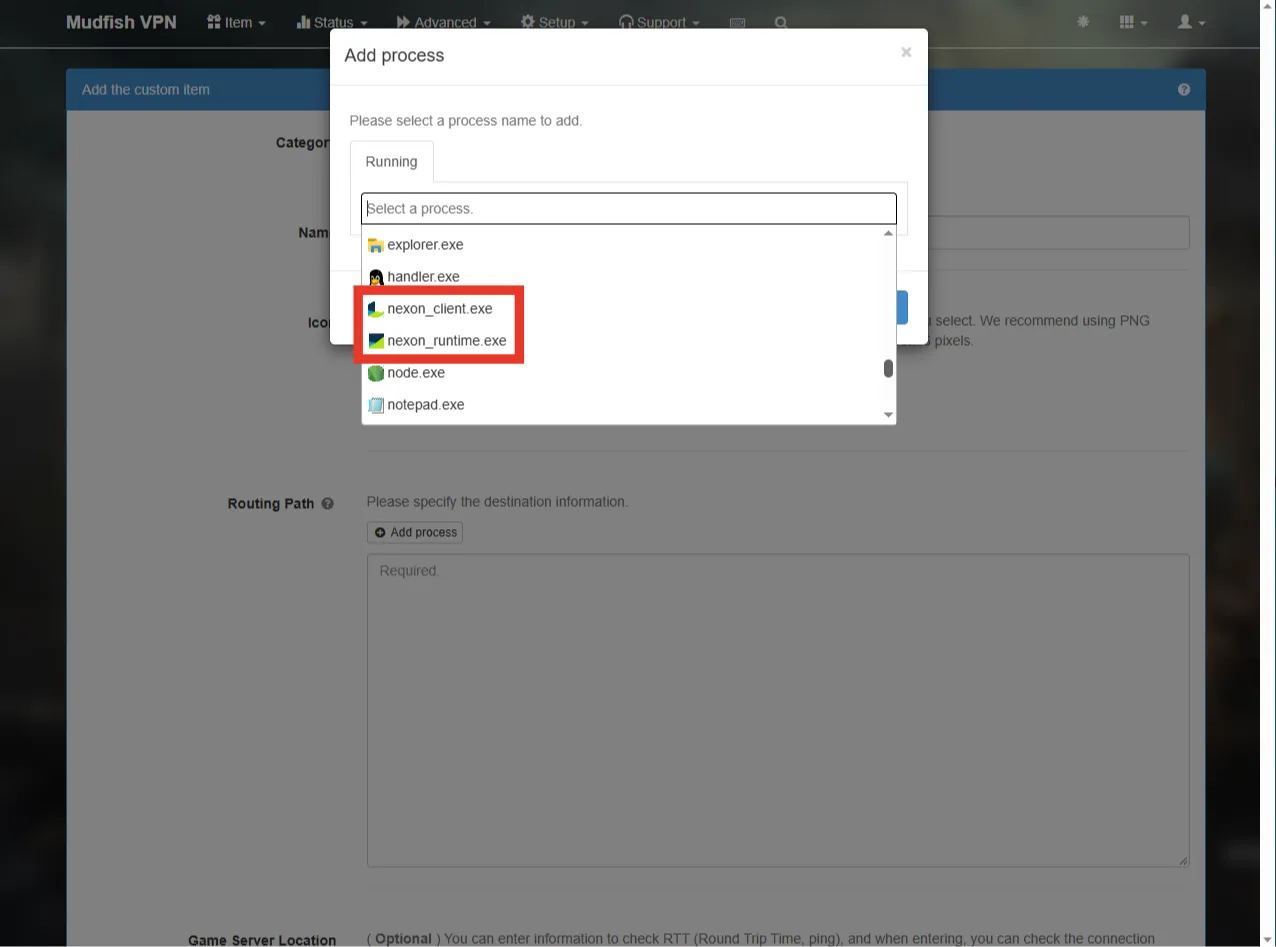The height and width of the screenshot is (947, 1276).
Task: Choose handler.exe from the process list
Action: coord(622,277)
